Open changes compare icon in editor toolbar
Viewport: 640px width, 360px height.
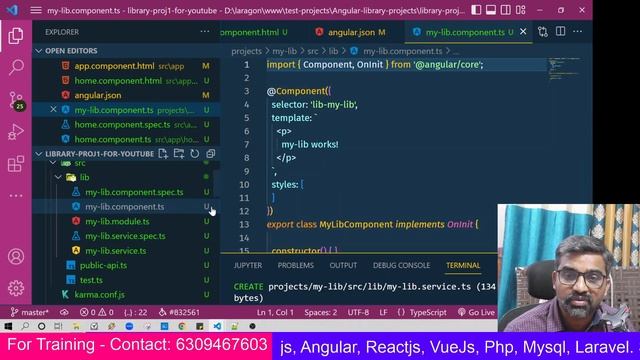(543, 32)
